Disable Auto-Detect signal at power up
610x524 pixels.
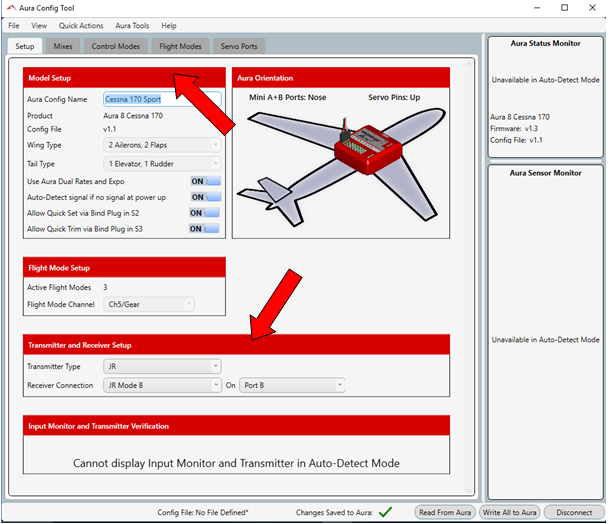pyautogui.click(x=204, y=197)
